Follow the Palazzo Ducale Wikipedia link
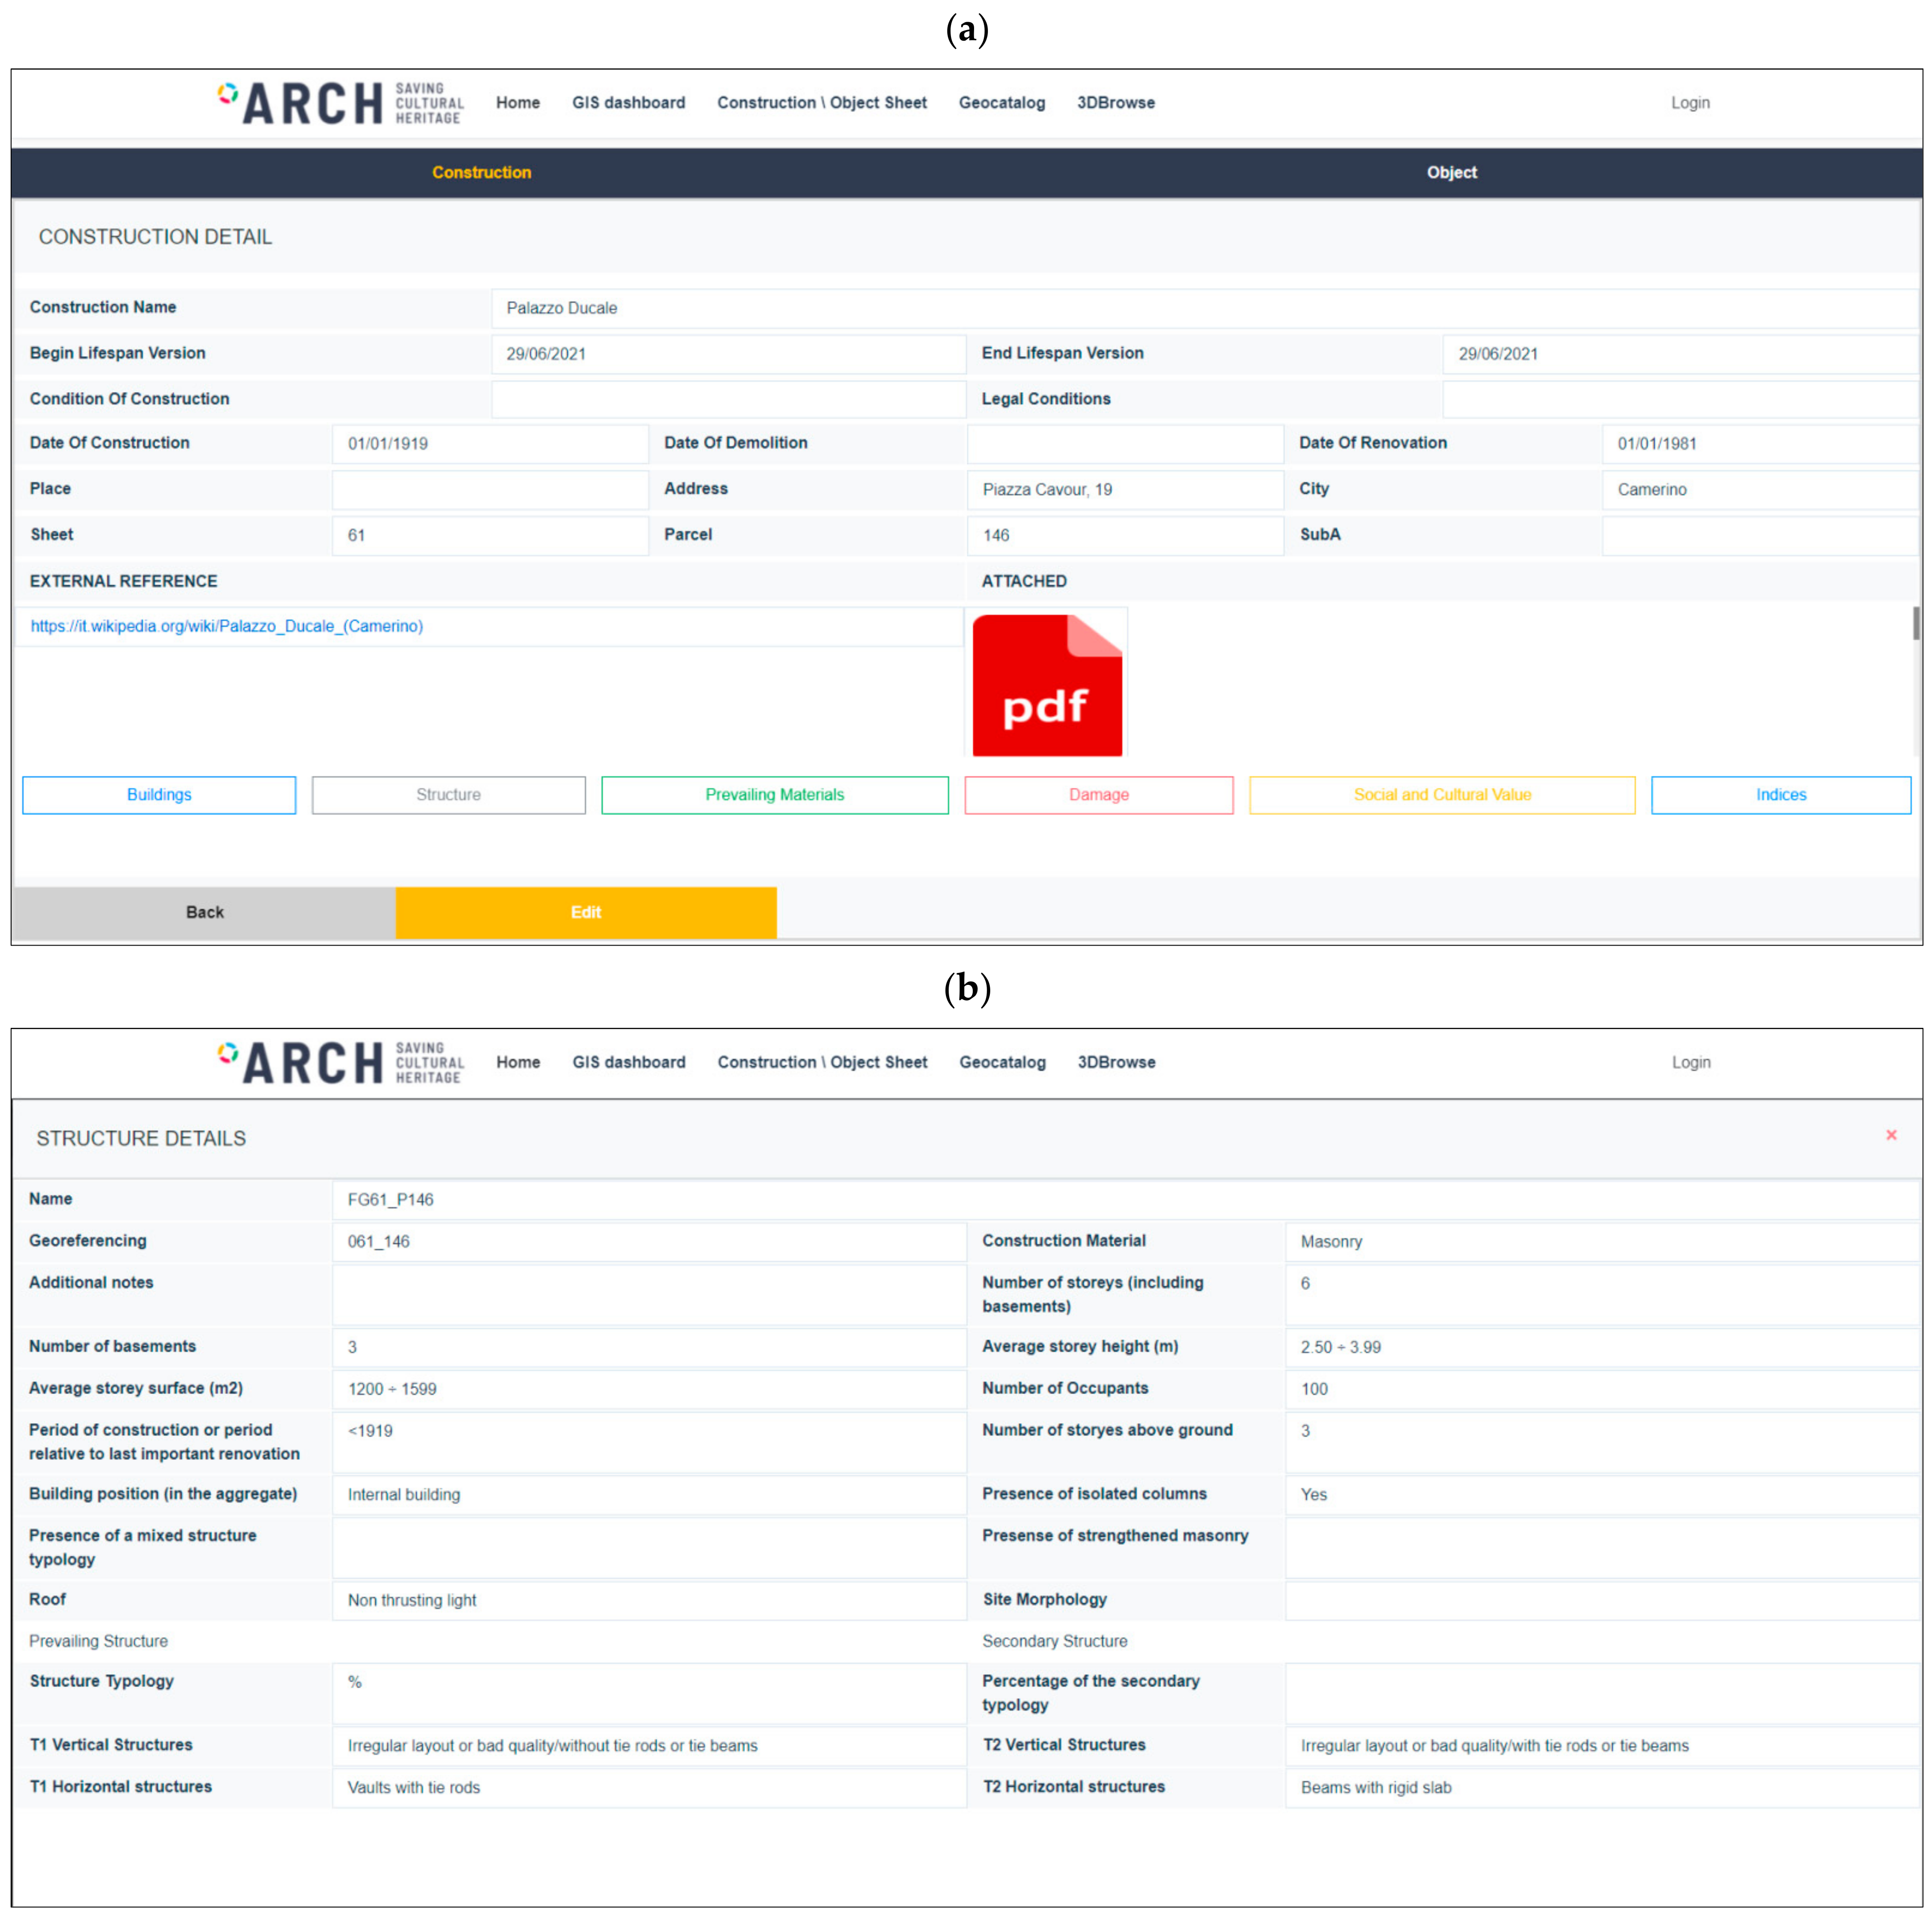Image resolution: width=1932 pixels, height=1917 pixels. [x=226, y=626]
